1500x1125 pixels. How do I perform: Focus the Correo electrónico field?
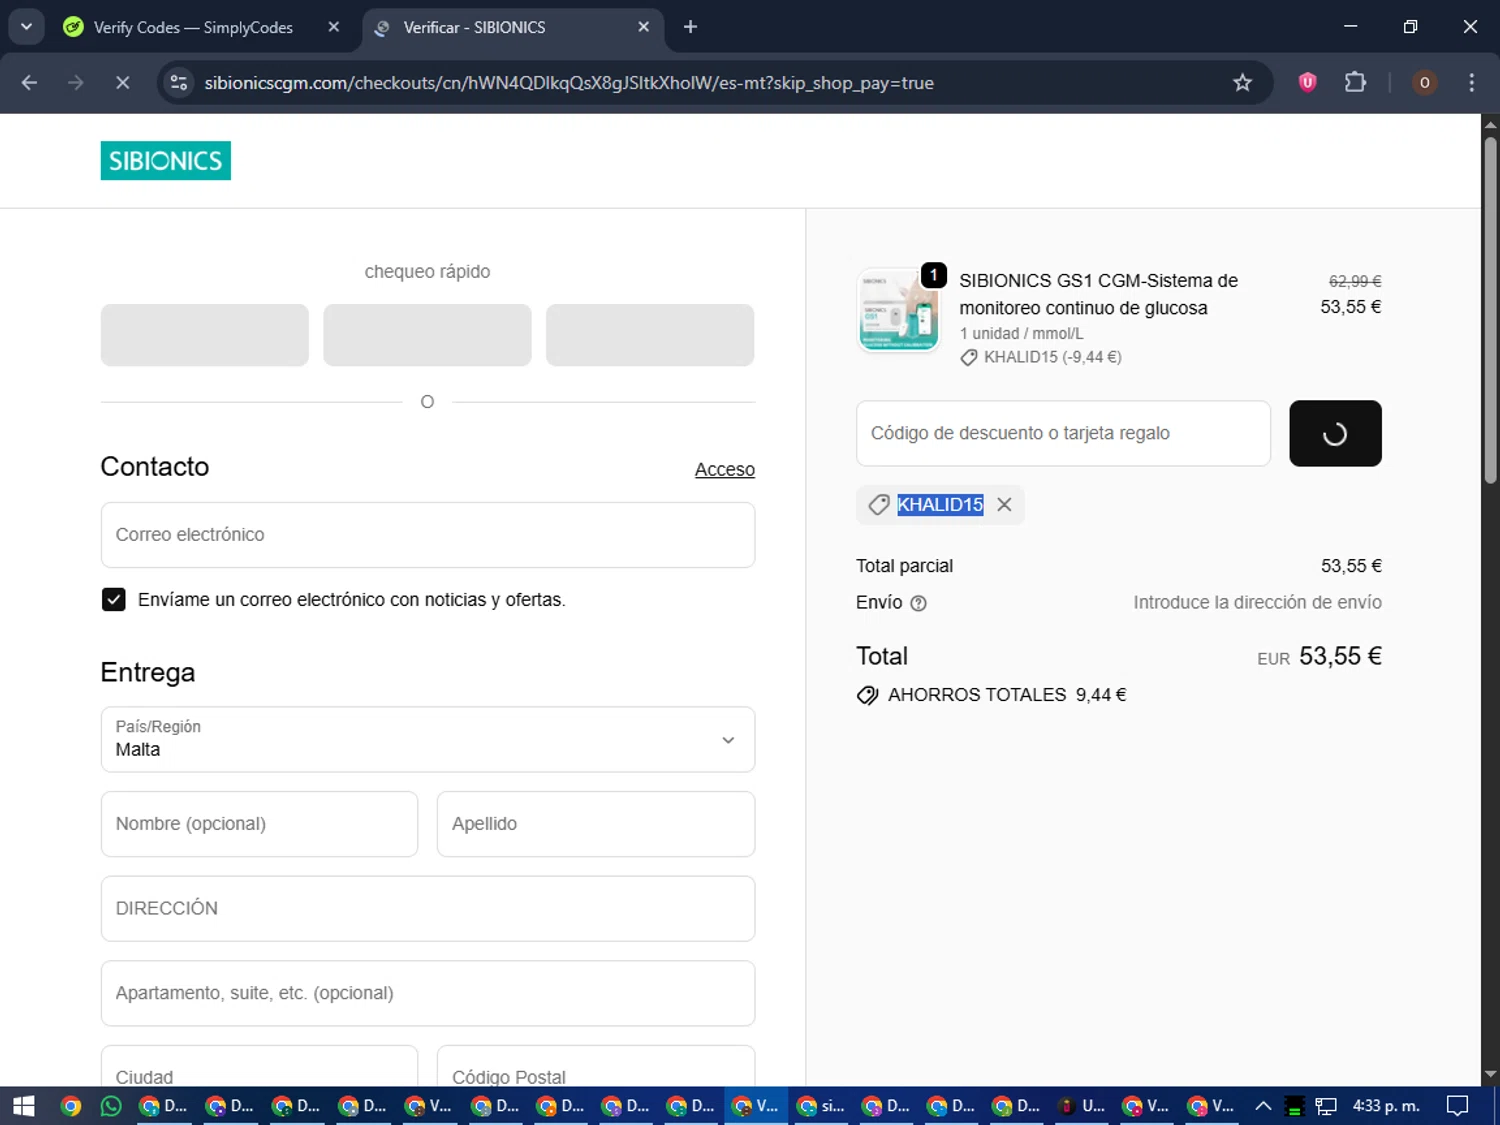428,535
